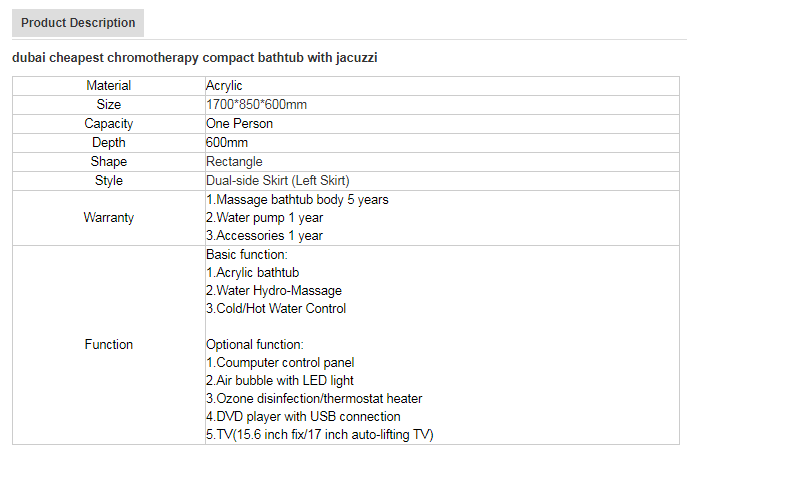Click the Acrylic material value
Viewport: 809px width, 481px height.
(224, 86)
